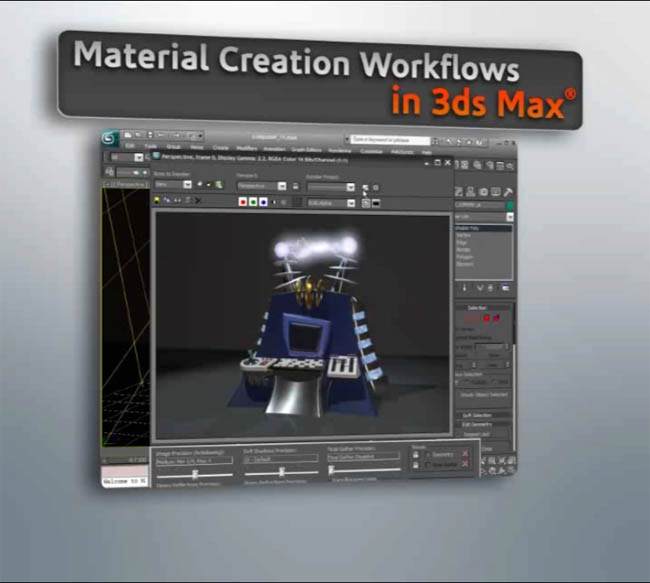The width and height of the screenshot is (650, 583).
Task: Click the Clear (X) icon in render toolbar
Action: point(198,201)
